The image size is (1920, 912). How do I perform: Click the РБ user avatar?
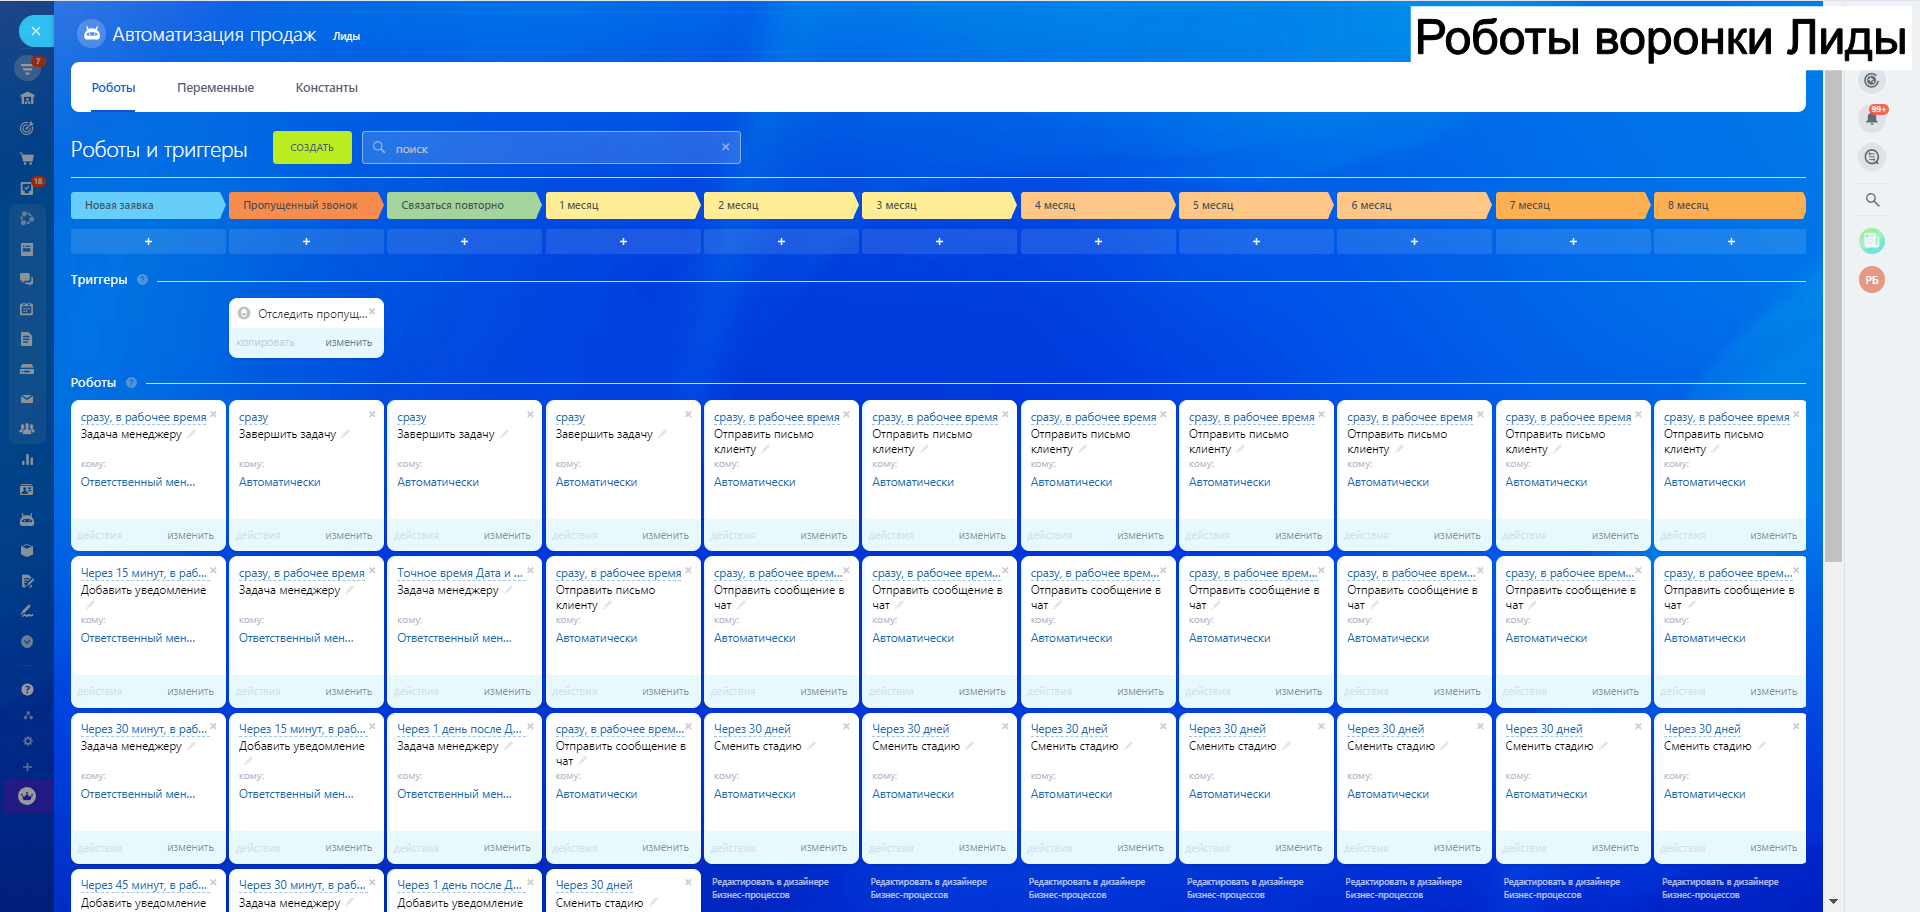(1872, 280)
